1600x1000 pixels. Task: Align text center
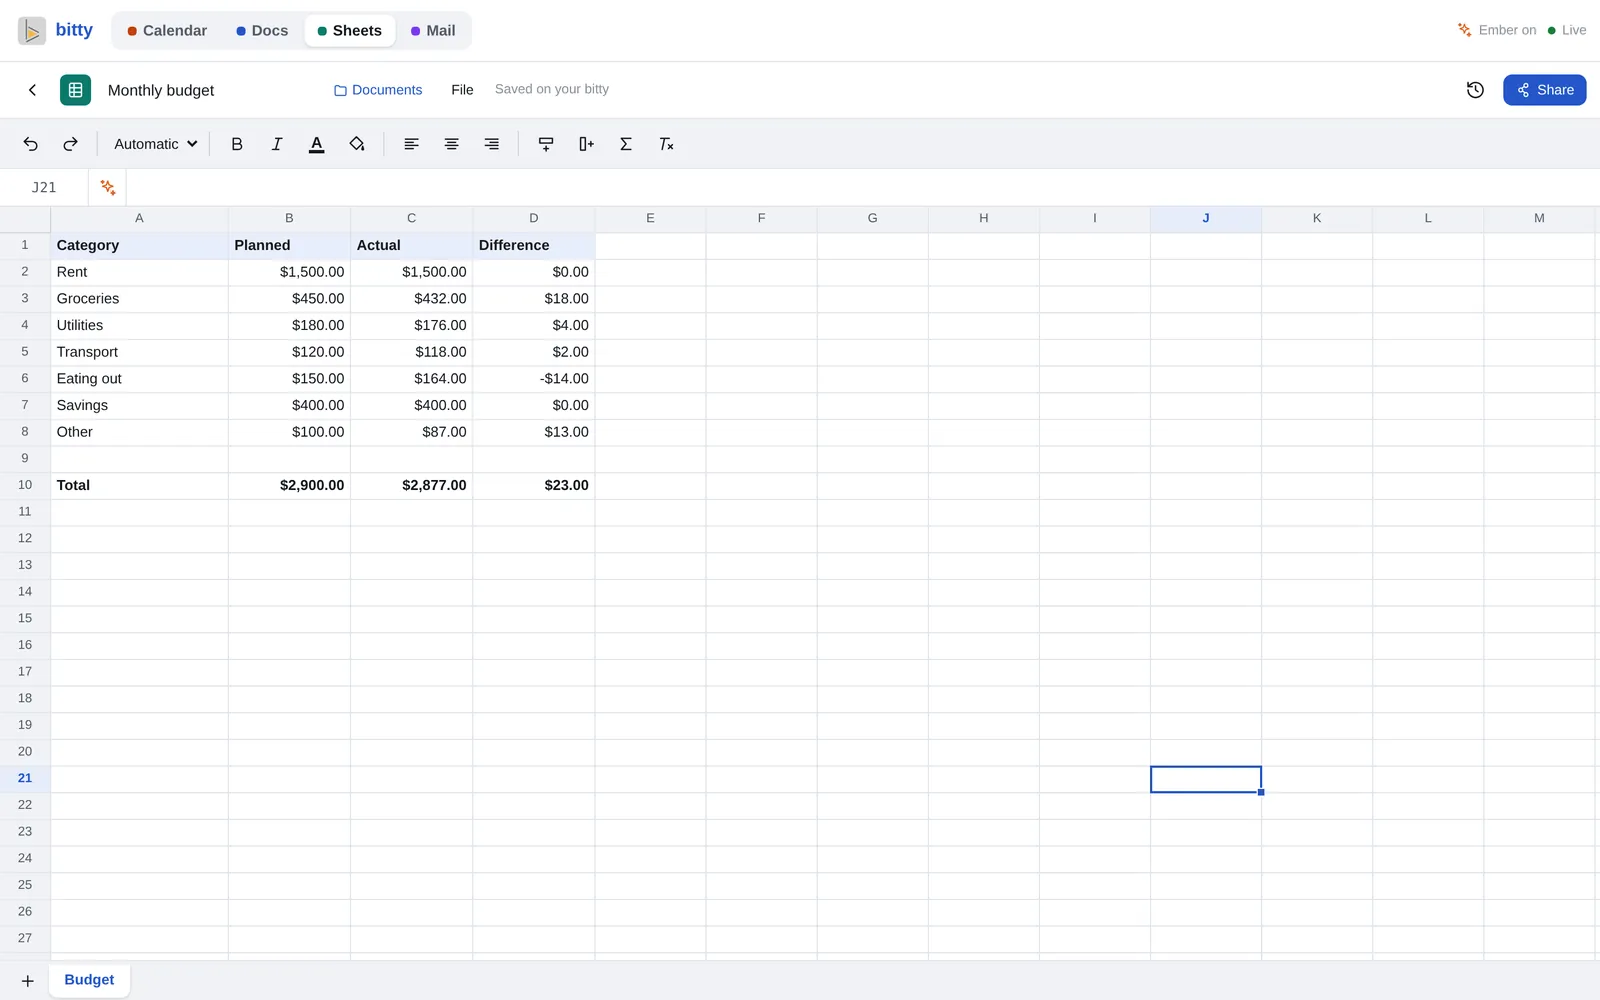[x=452, y=144]
